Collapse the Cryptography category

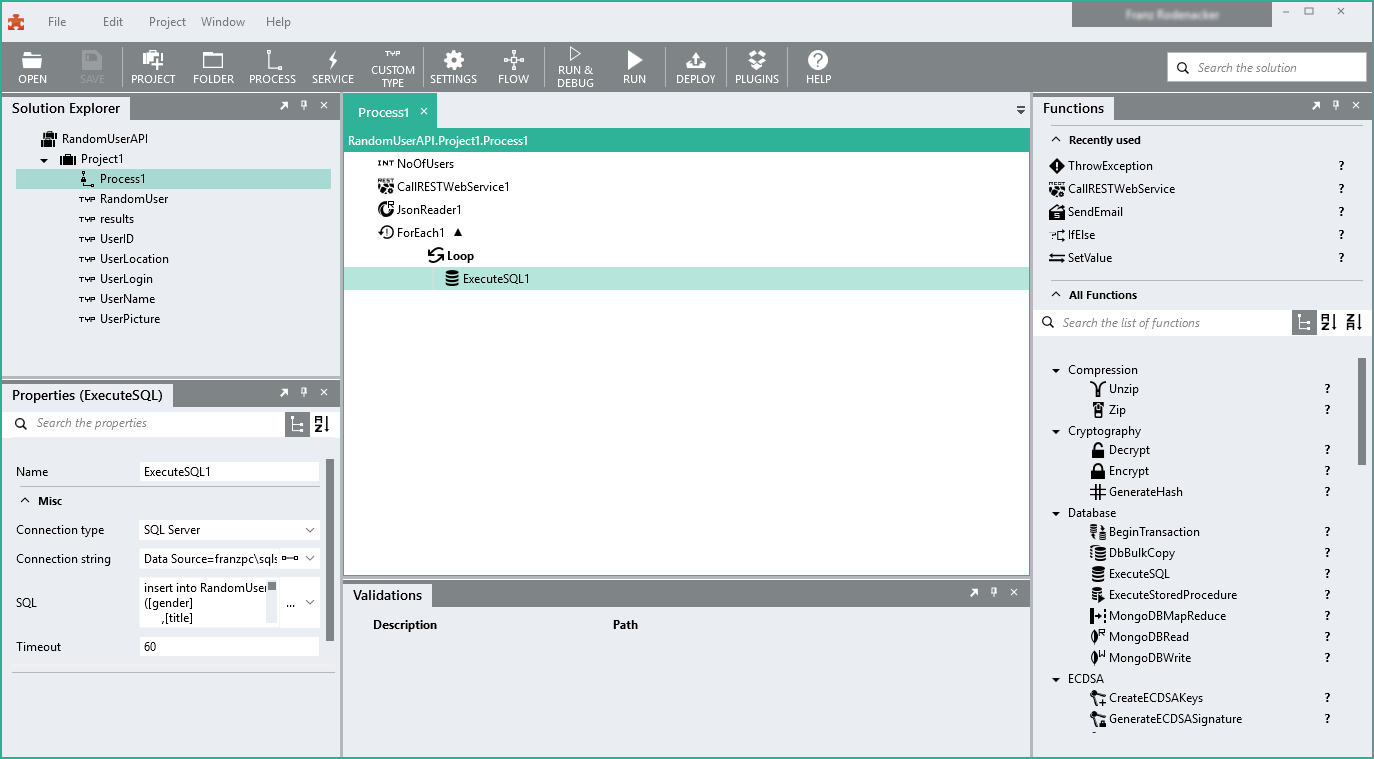point(1056,432)
